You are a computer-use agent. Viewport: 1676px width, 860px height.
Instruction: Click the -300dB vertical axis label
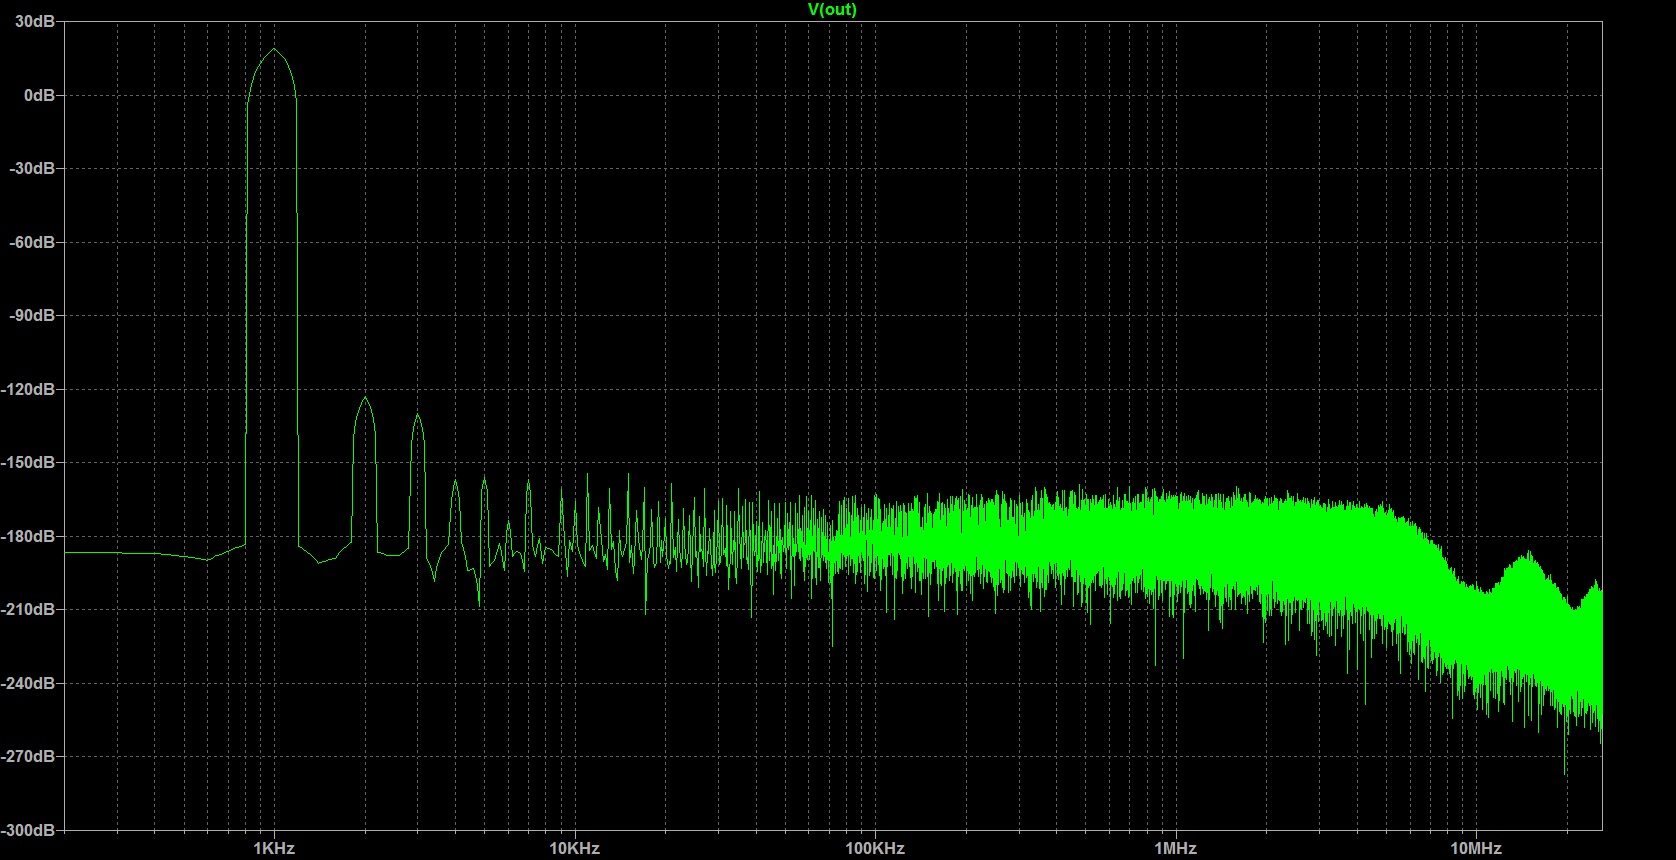click(28, 830)
